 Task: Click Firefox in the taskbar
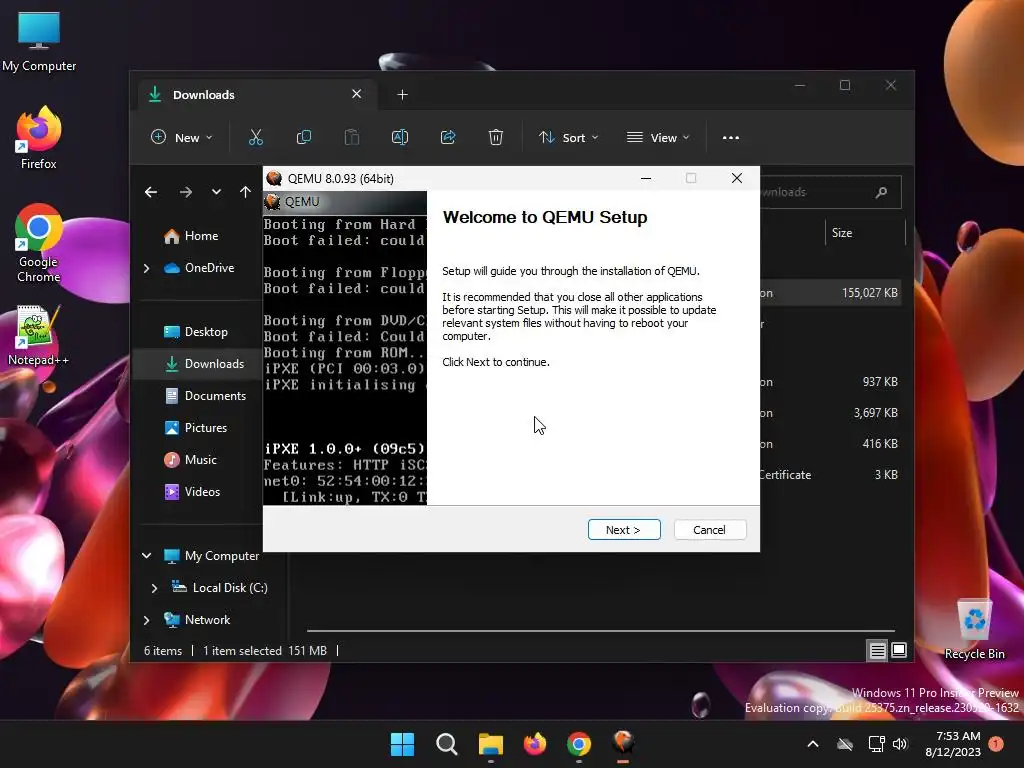535,744
